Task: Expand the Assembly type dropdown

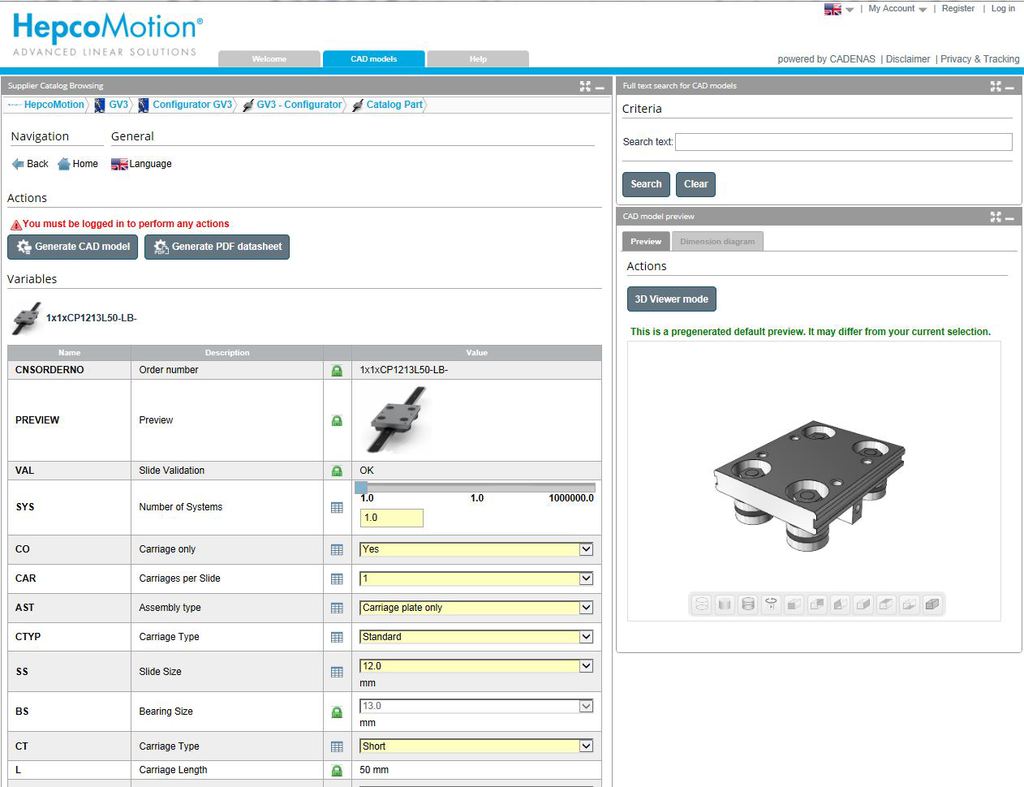Action: click(476, 607)
